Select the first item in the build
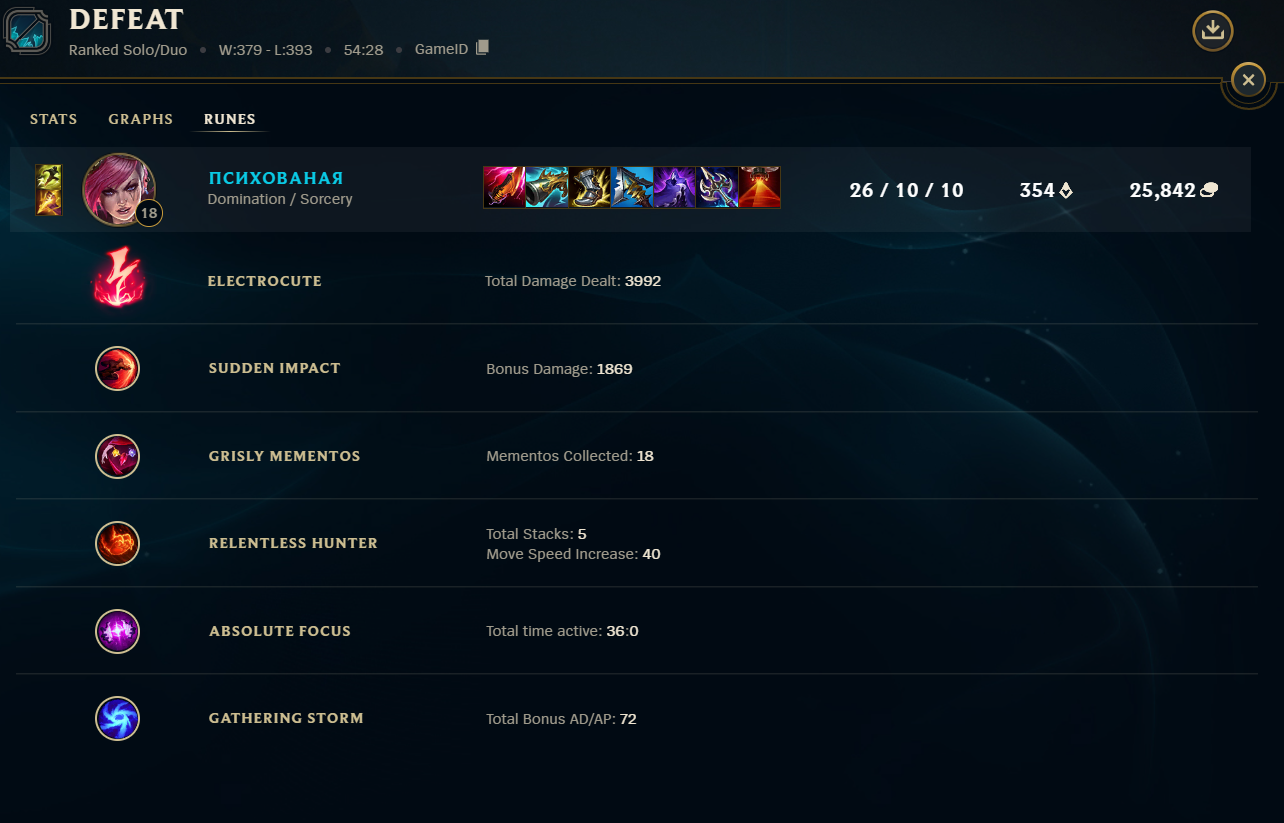 504,187
